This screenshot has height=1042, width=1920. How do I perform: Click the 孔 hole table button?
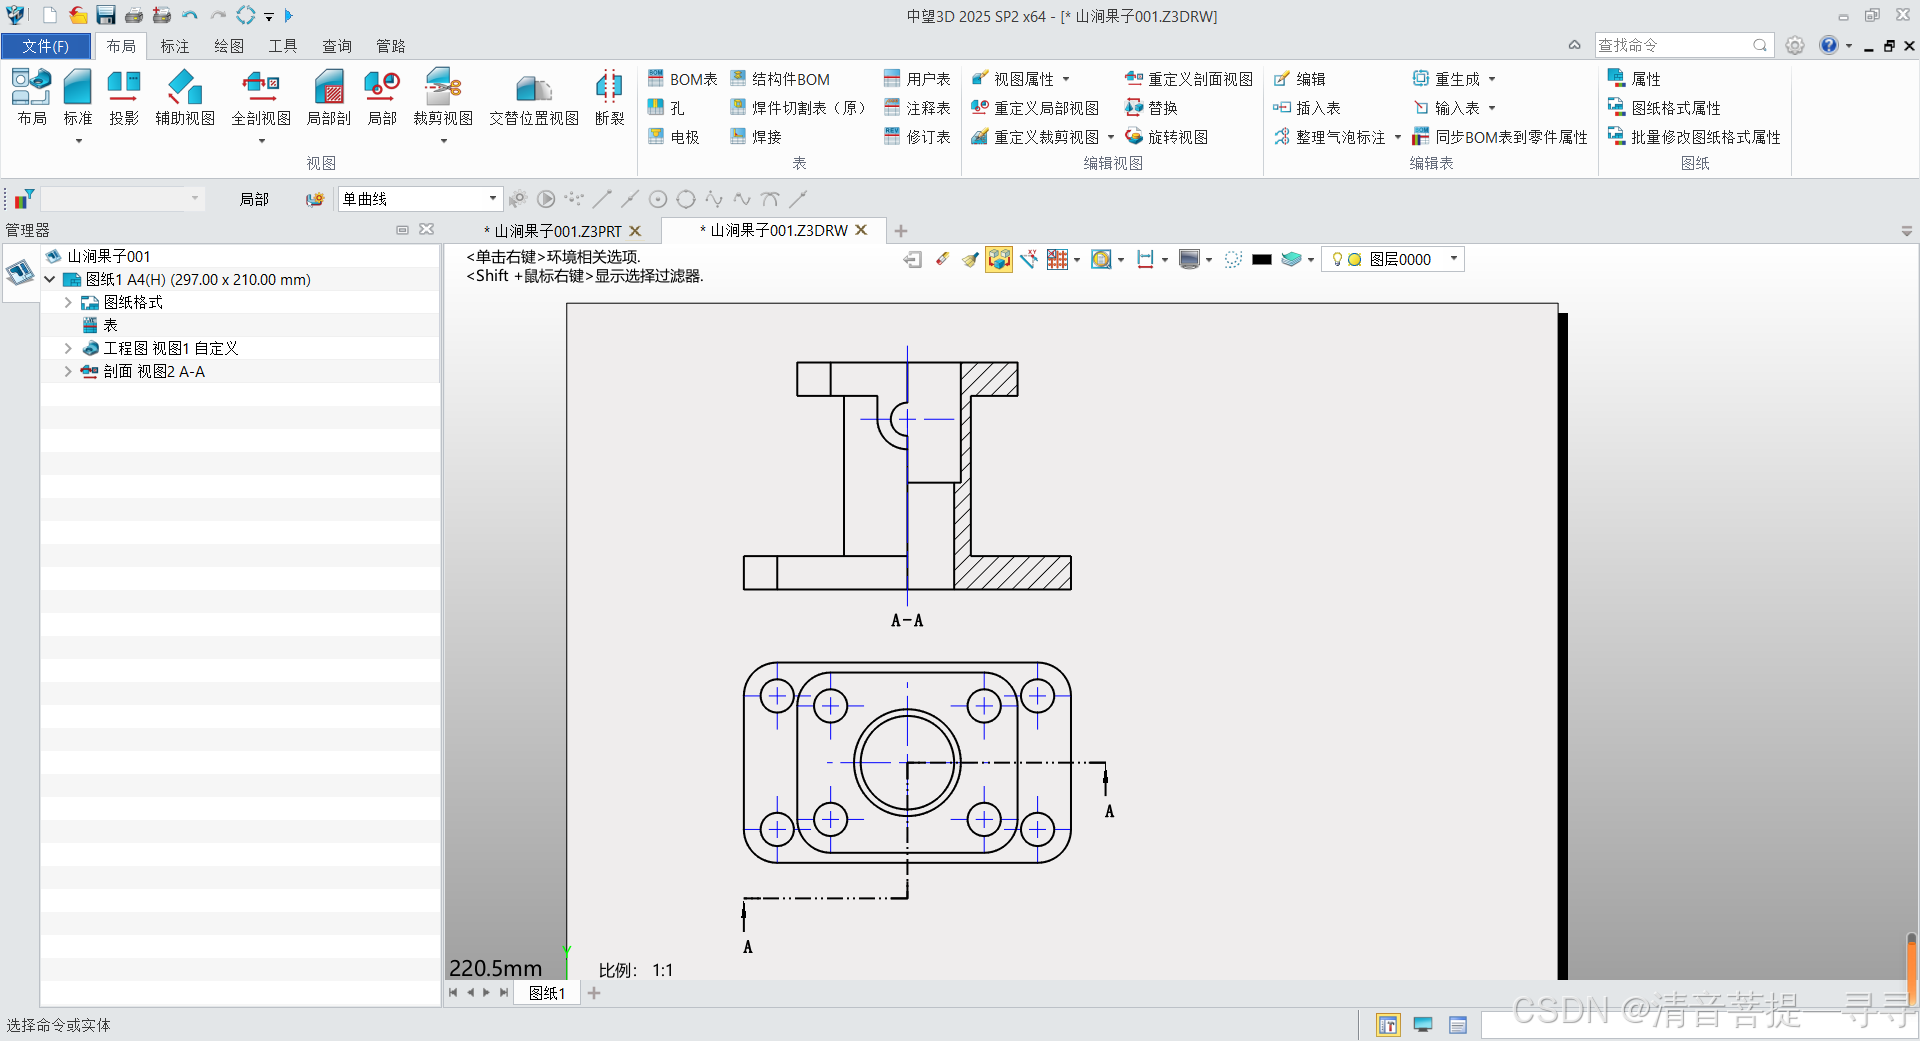(666, 108)
